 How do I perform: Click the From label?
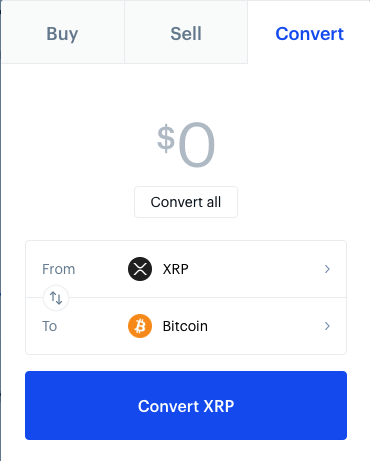[59, 269]
